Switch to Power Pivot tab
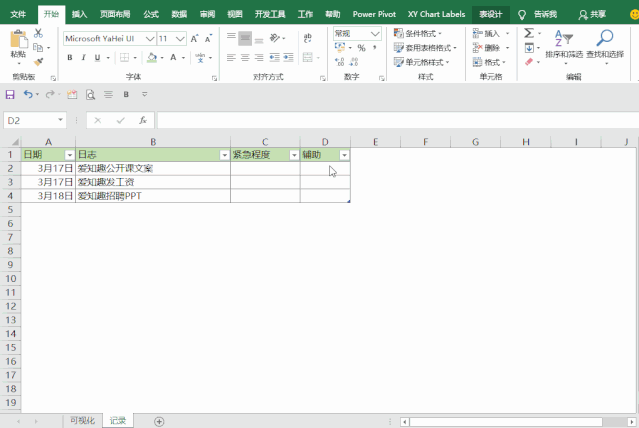 pos(374,14)
